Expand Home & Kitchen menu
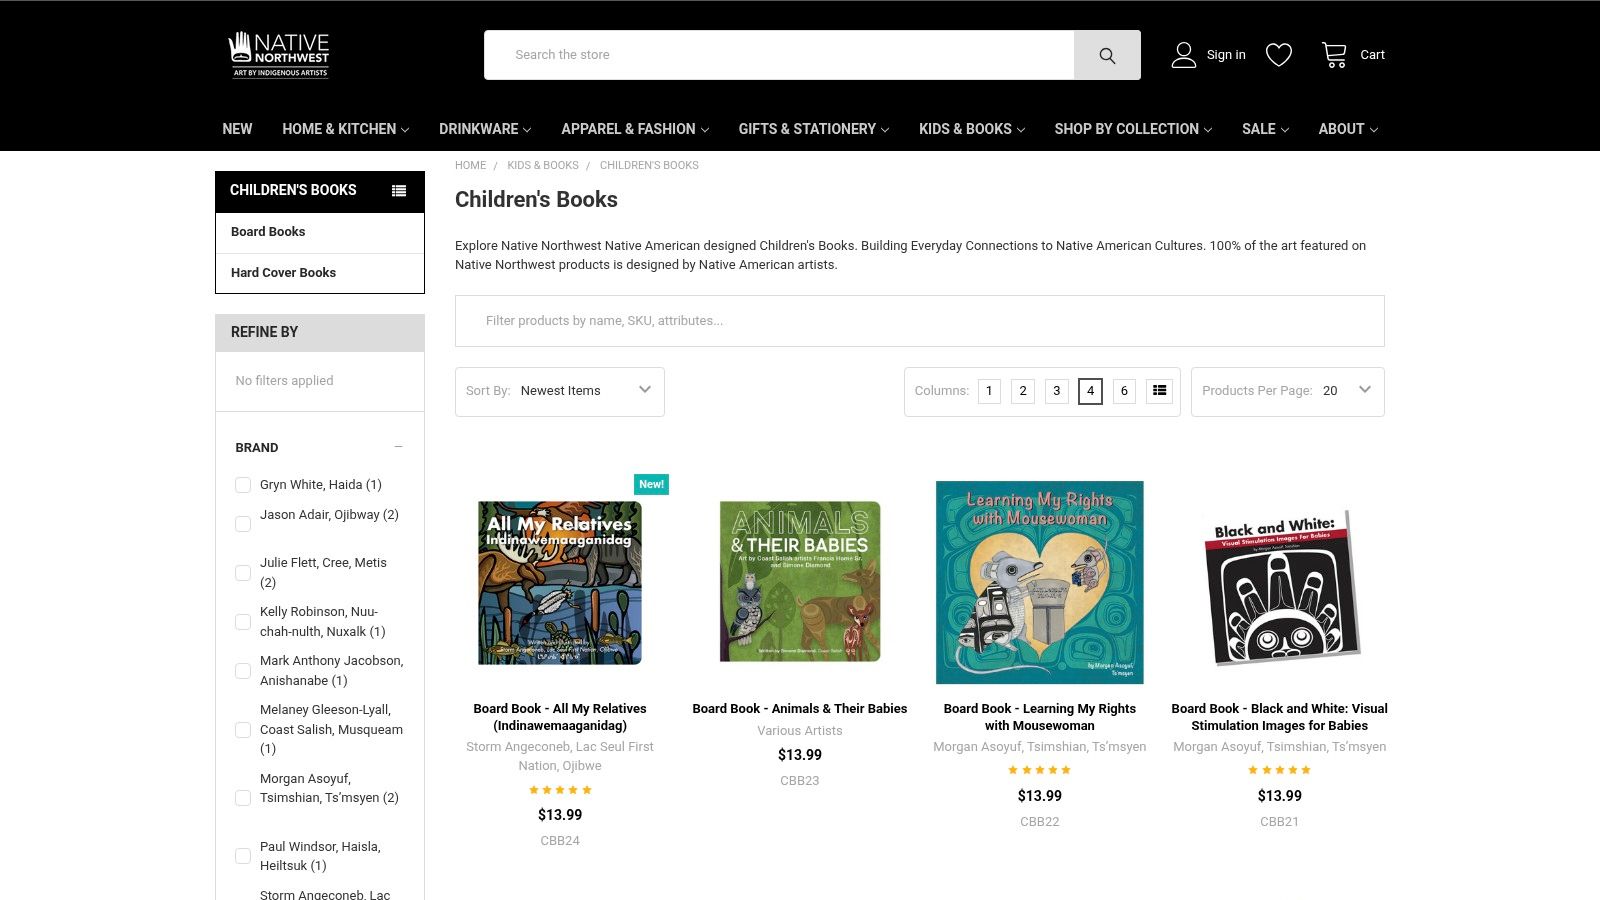Screen dimensions: 1600x900 click(x=345, y=129)
